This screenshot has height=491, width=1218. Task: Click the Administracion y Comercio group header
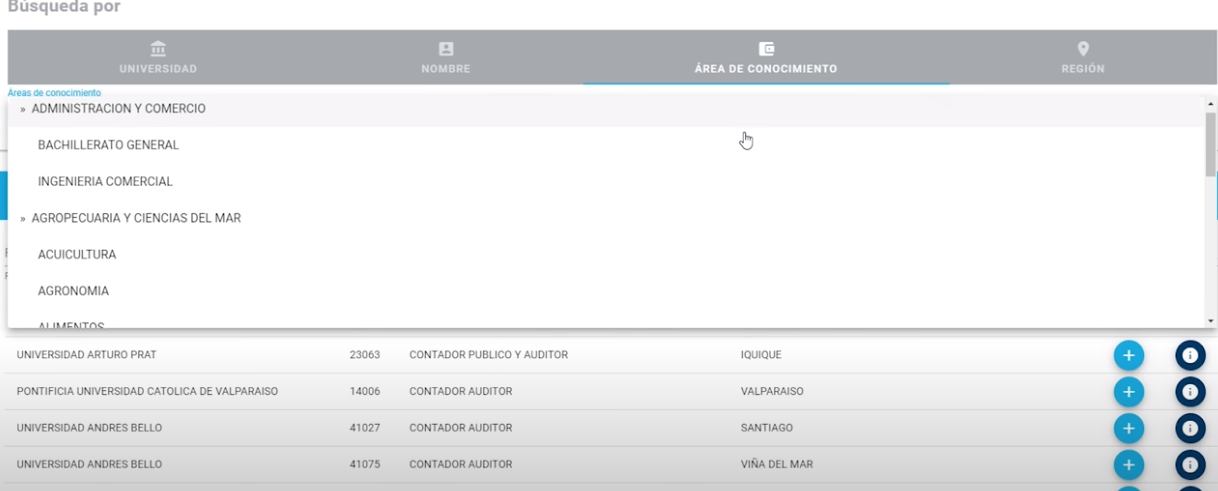coord(118,108)
